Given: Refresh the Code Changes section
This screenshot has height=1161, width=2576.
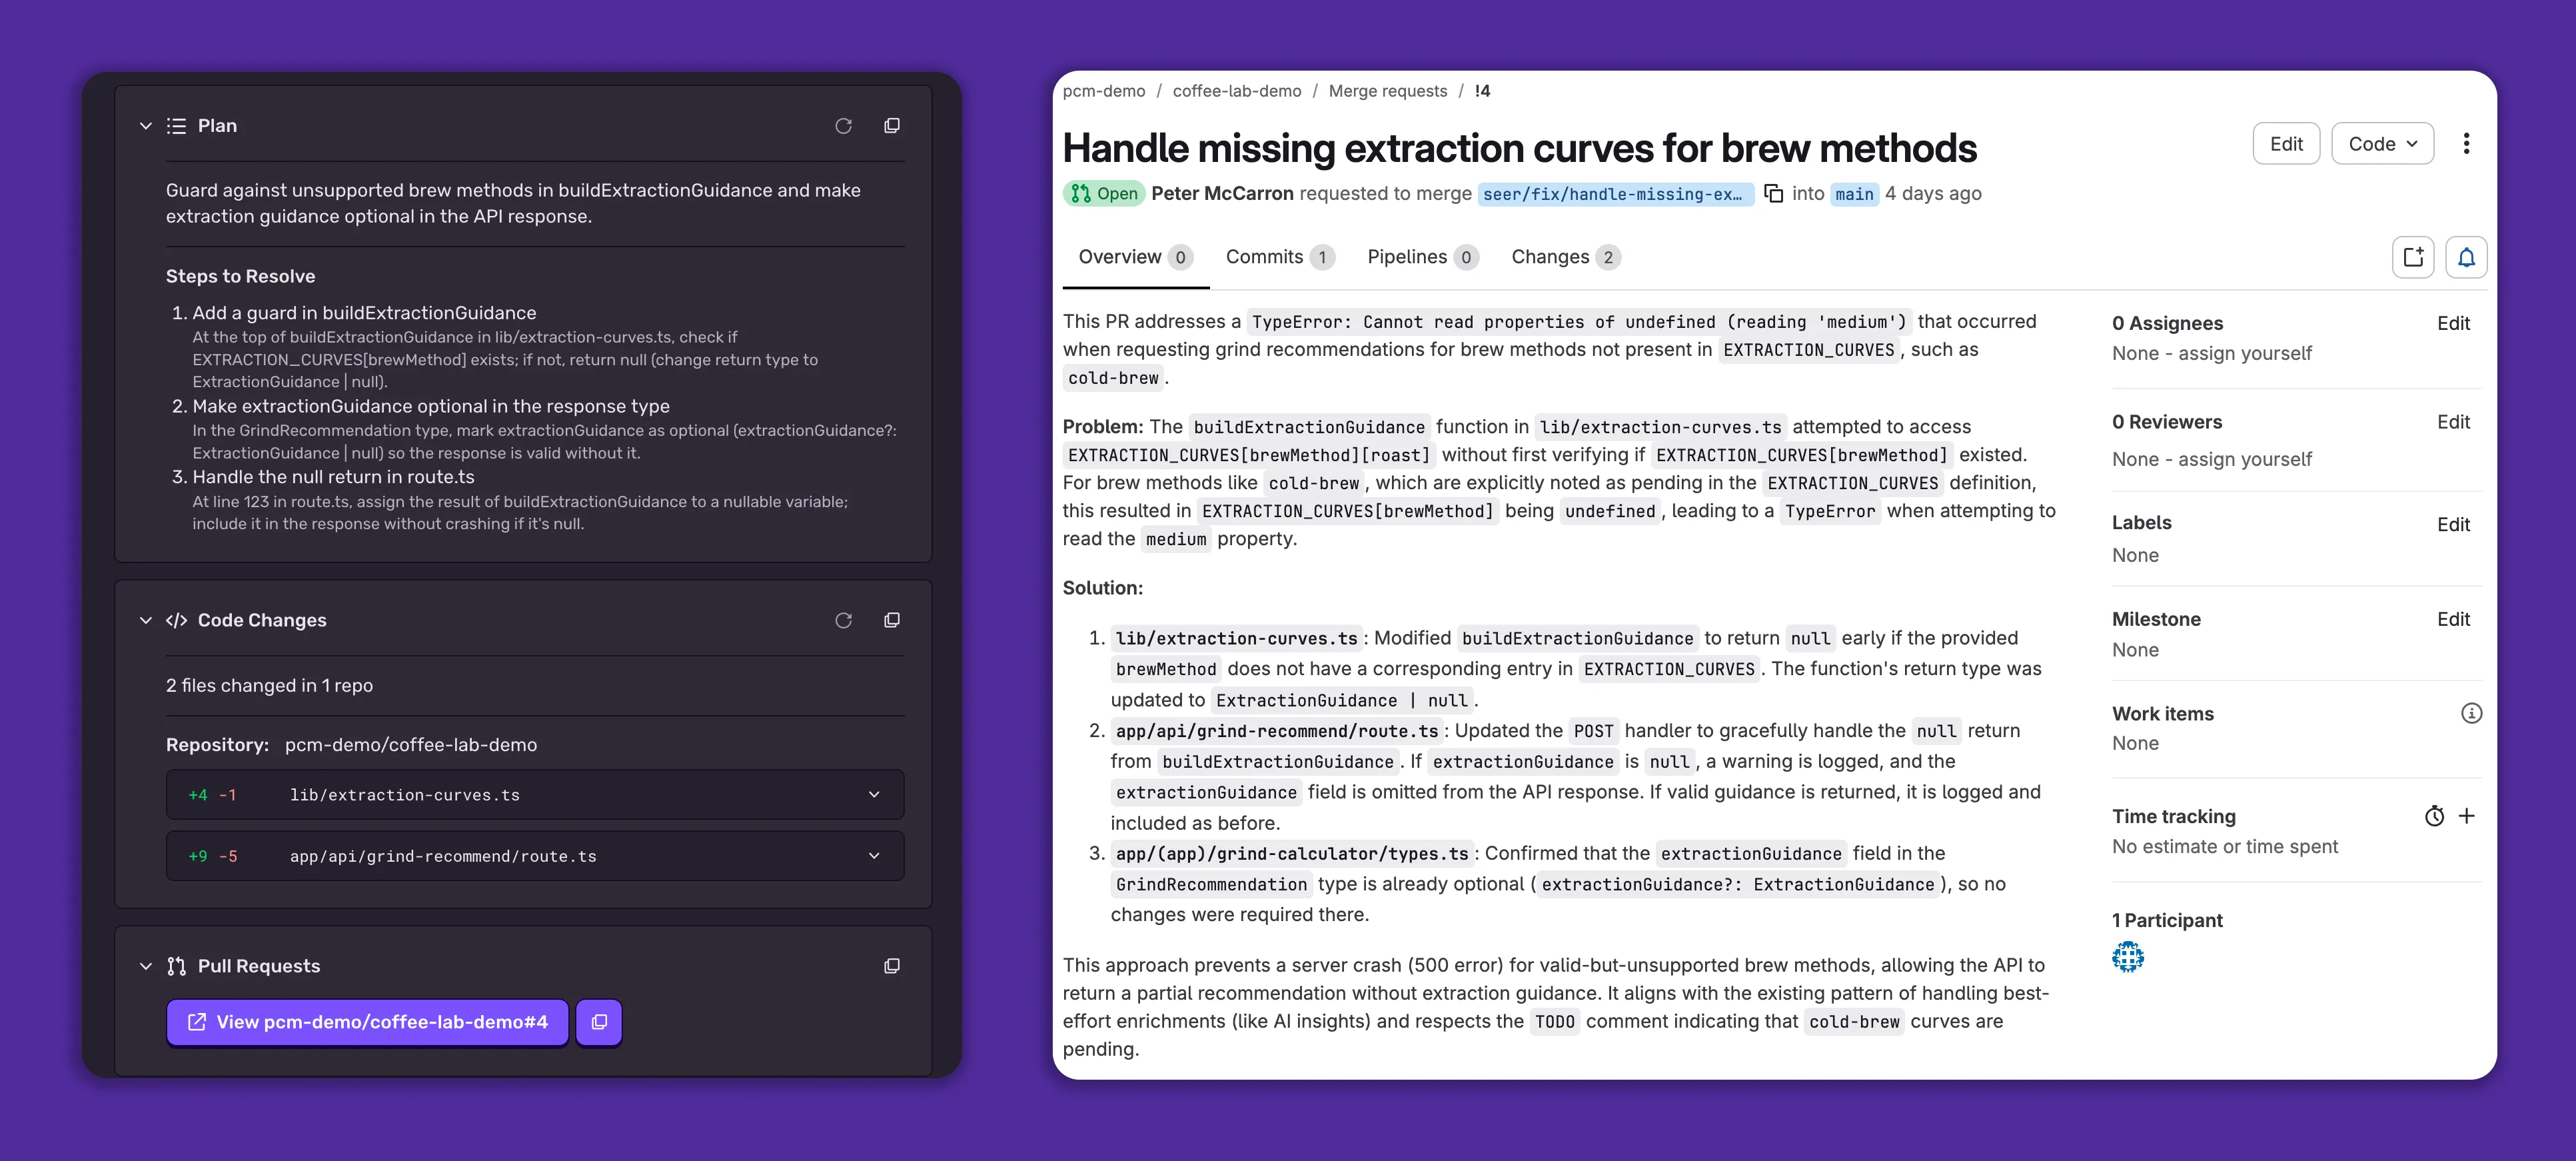Looking at the screenshot, I should point(843,620).
